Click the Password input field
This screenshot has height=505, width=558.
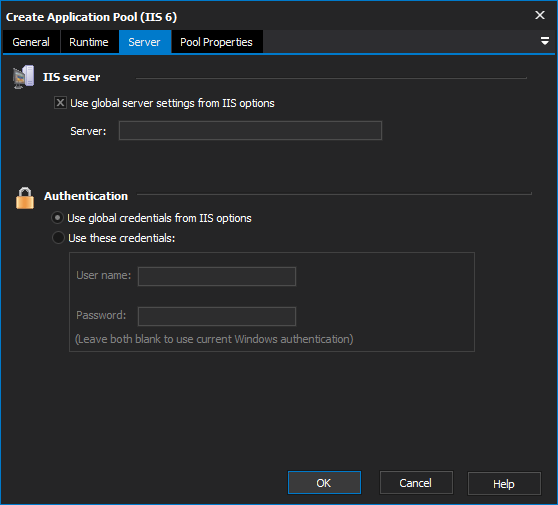tap(217, 316)
